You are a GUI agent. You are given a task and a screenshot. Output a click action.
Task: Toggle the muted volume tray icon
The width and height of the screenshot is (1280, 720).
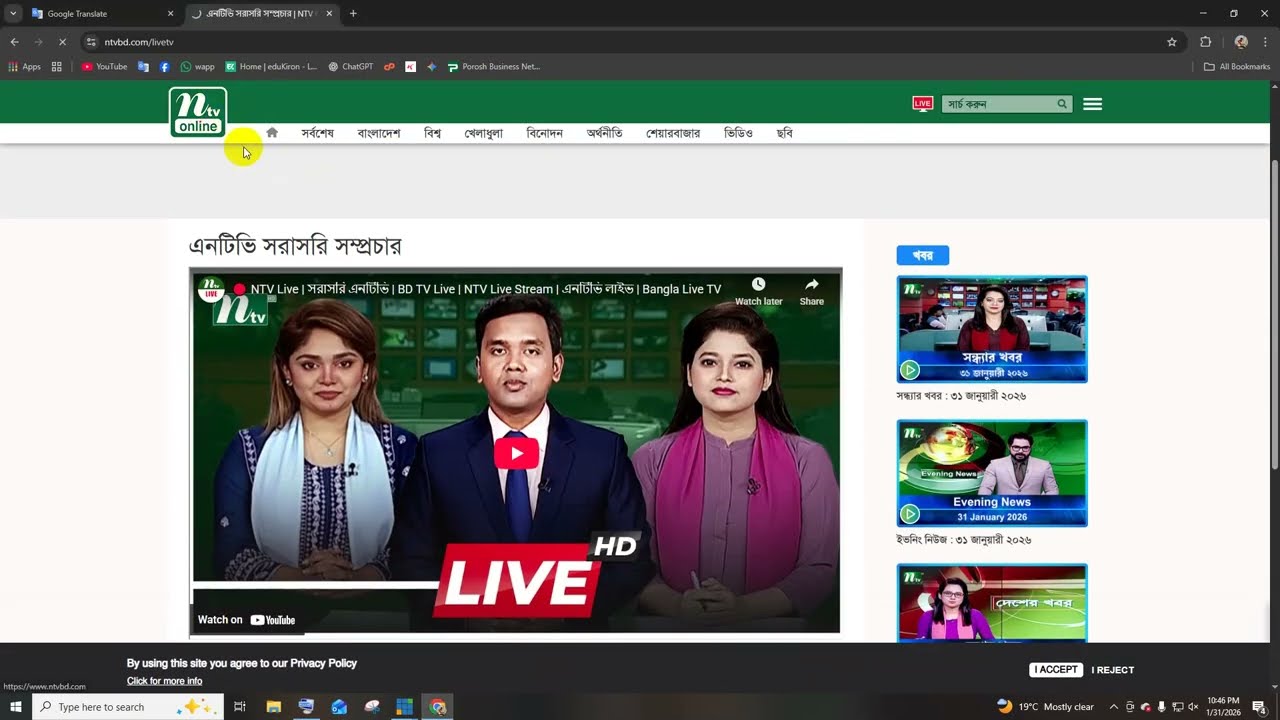point(1192,707)
